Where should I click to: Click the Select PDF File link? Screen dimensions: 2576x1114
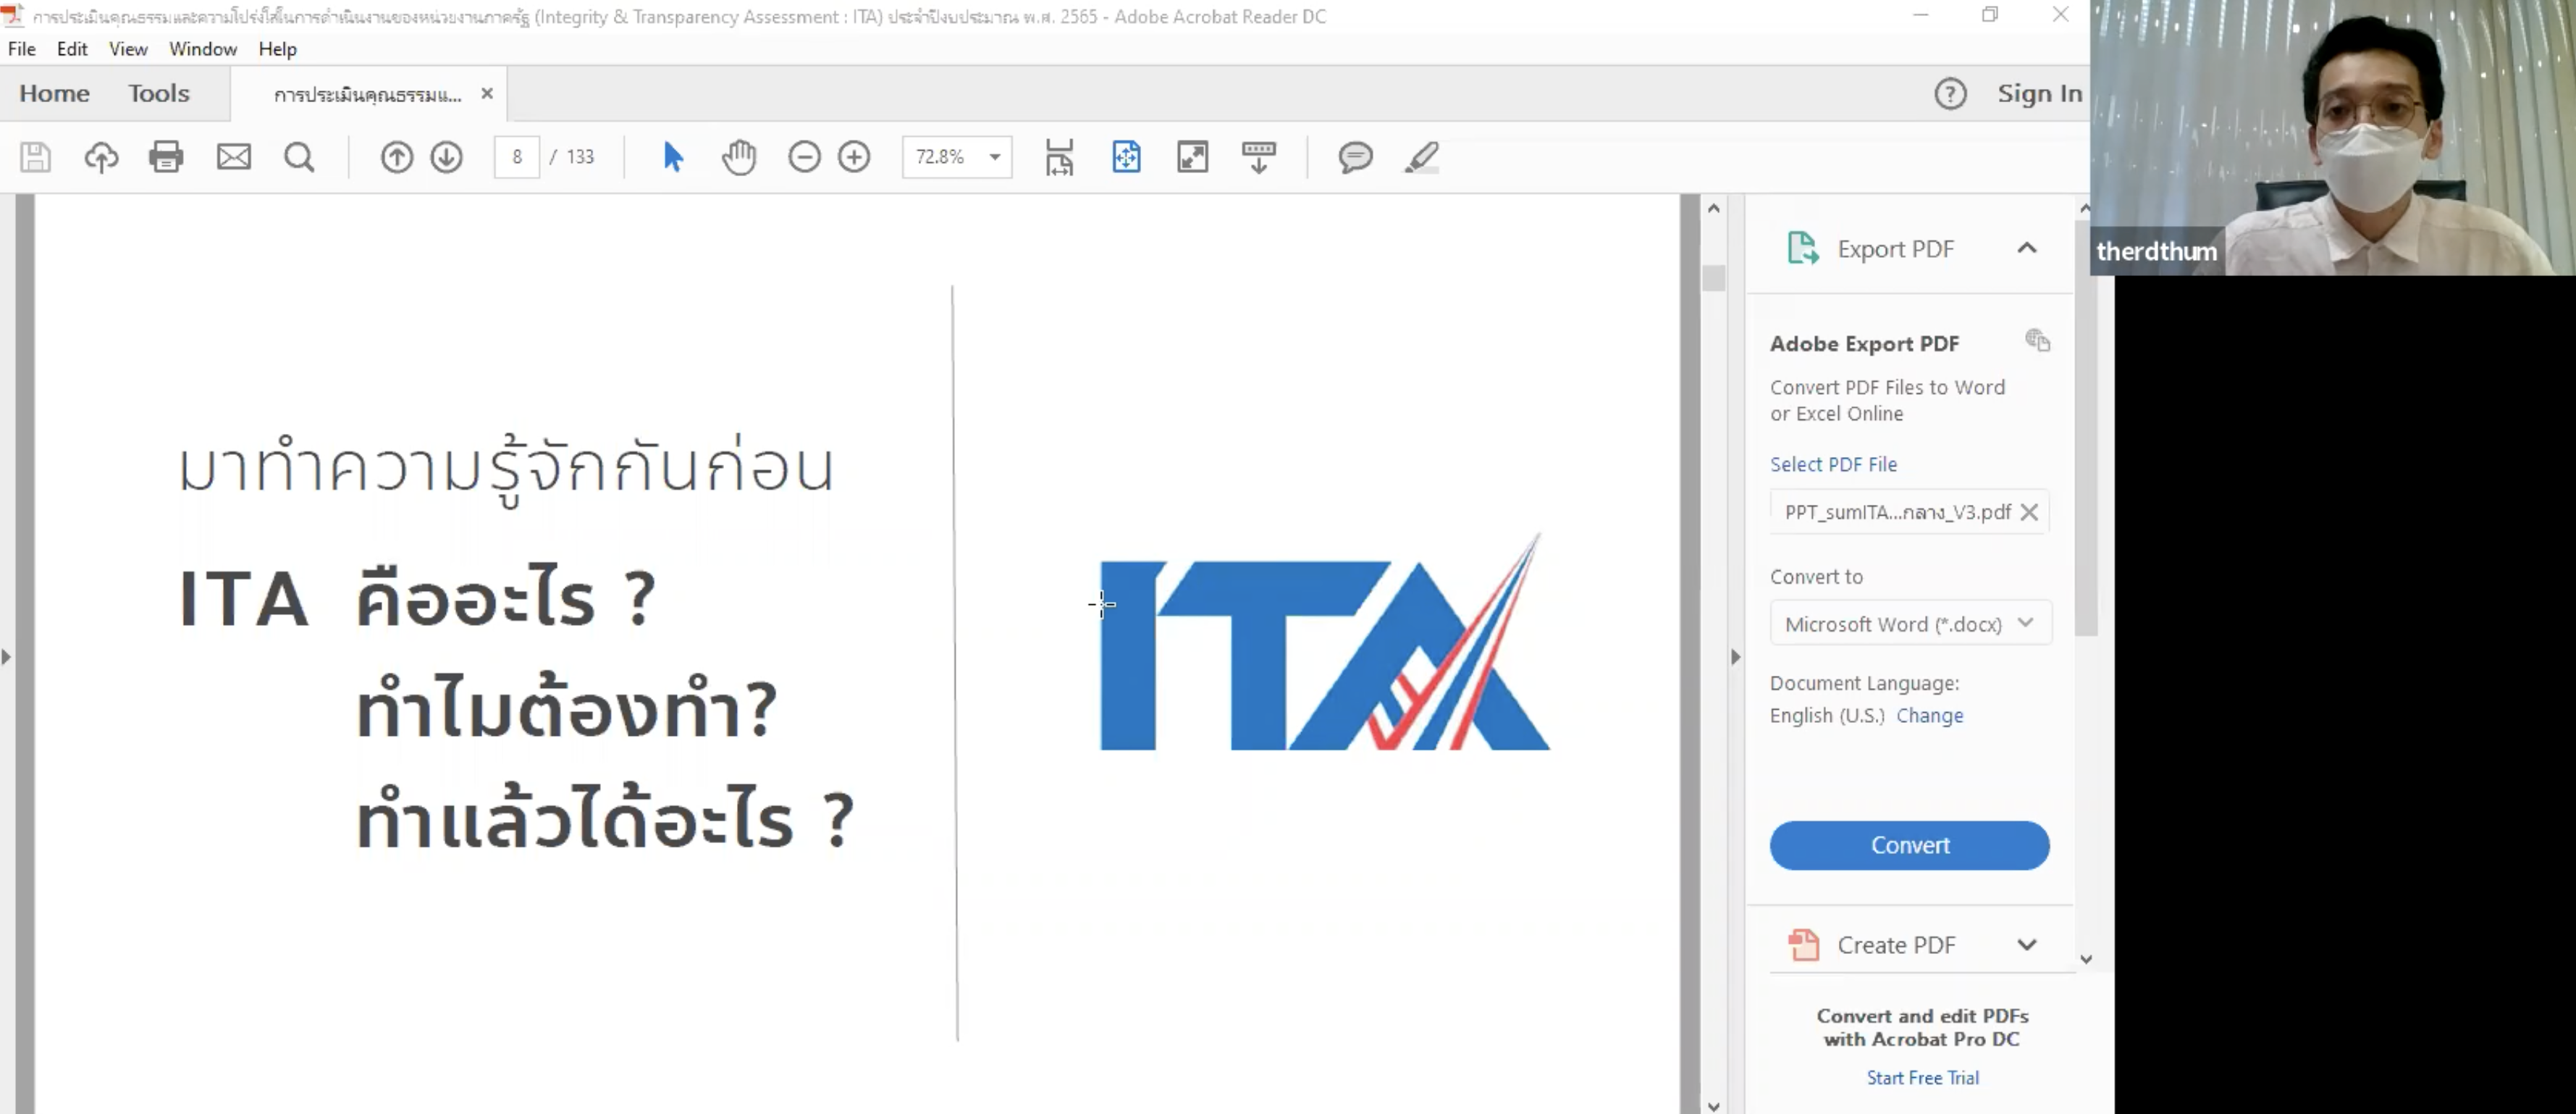(1833, 464)
